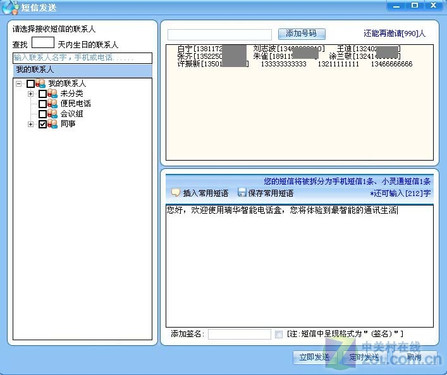Click recipient number 13333333333
The height and width of the screenshot is (375, 447).
click(x=283, y=64)
